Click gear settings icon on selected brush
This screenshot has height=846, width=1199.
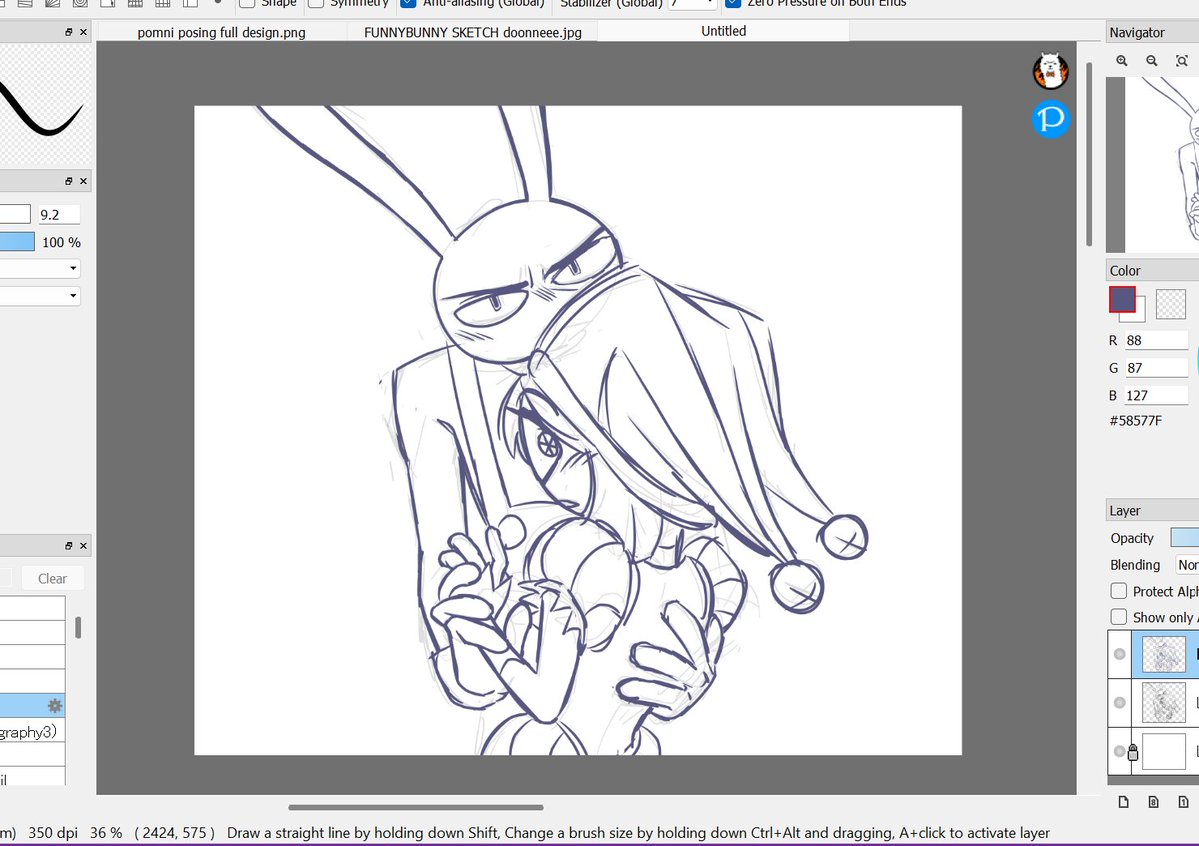pyautogui.click(x=55, y=705)
